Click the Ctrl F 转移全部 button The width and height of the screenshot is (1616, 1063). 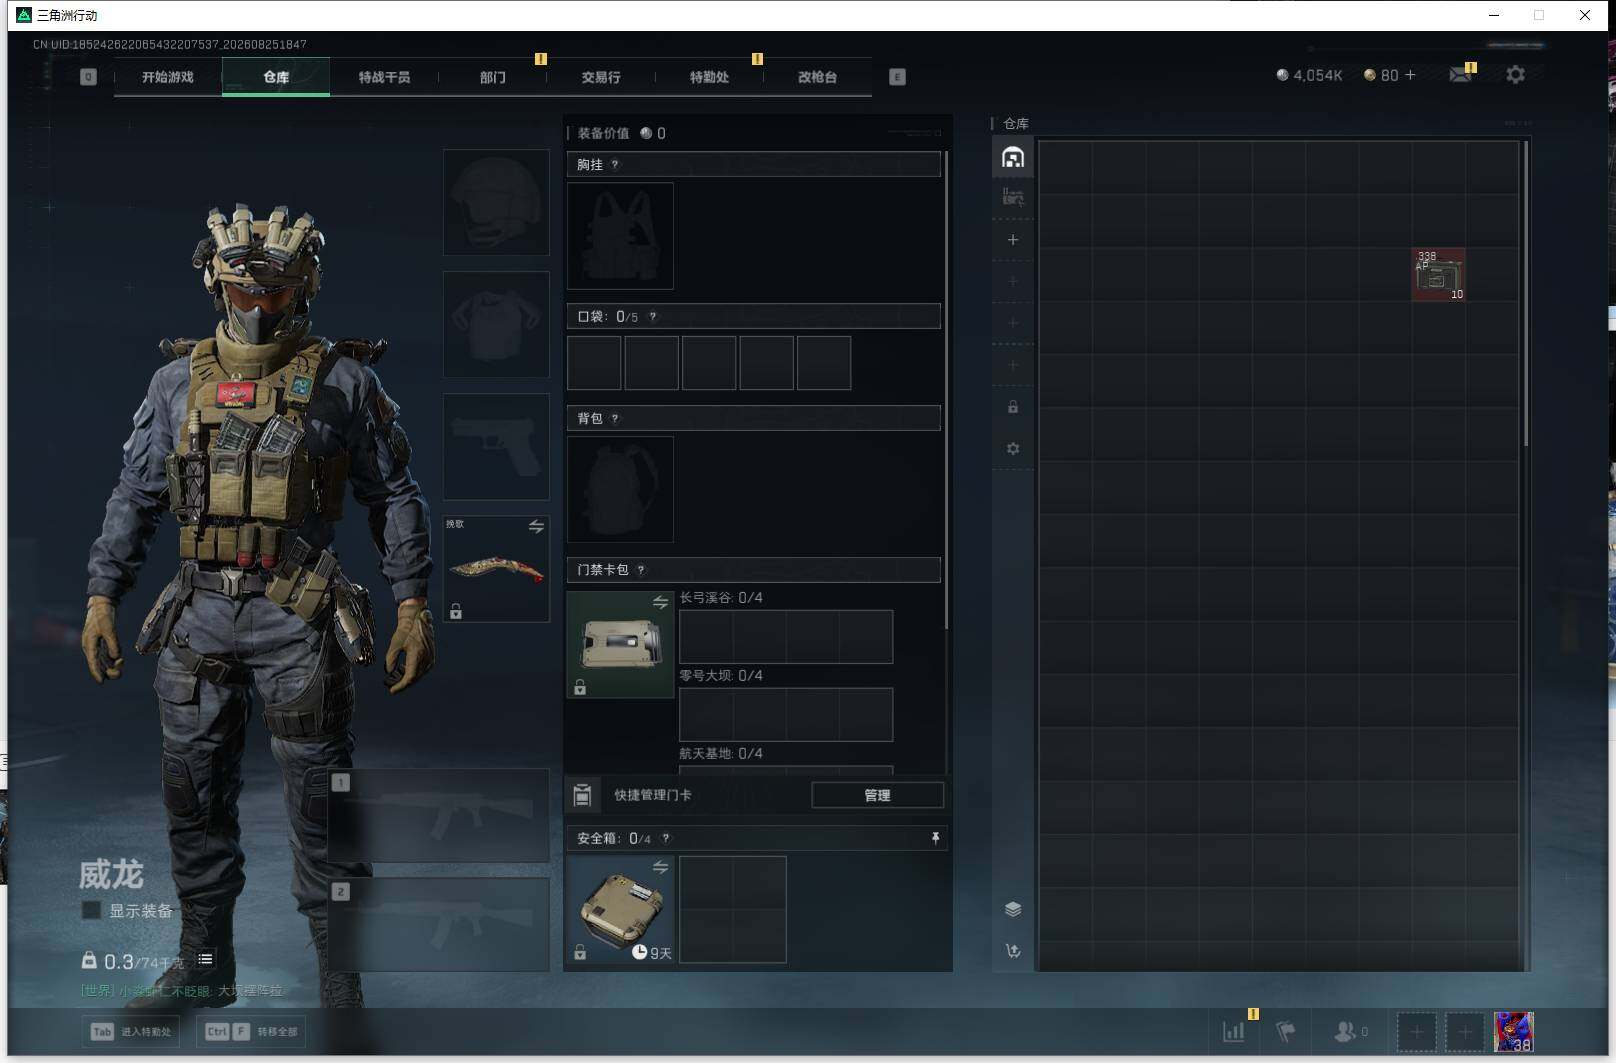[x=252, y=1032]
